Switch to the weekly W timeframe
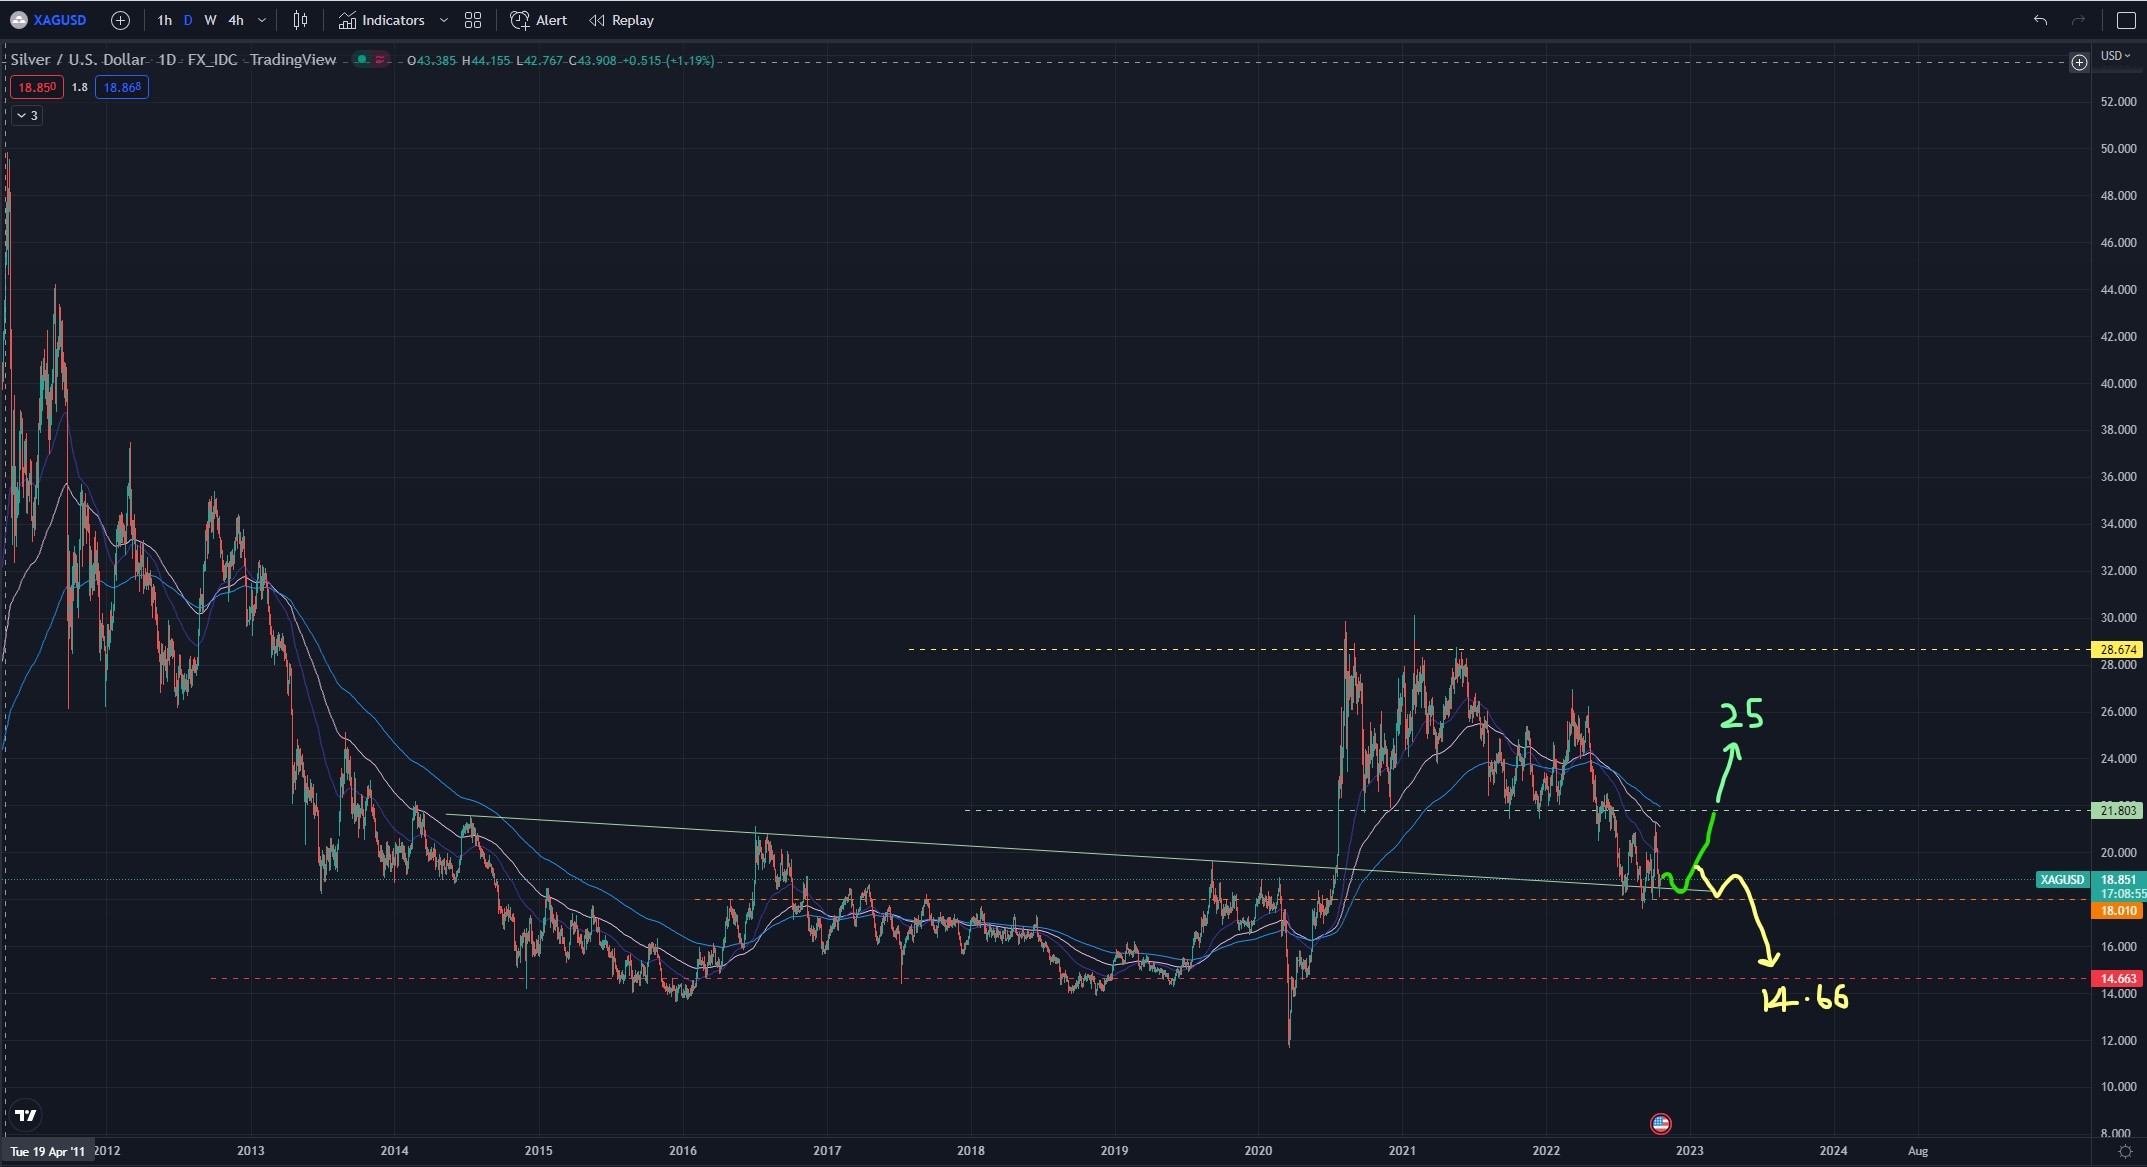 (210, 20)
